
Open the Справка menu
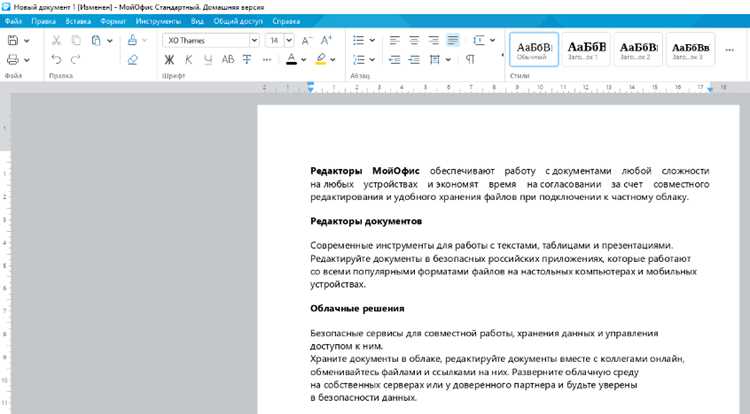click(286, 21)
